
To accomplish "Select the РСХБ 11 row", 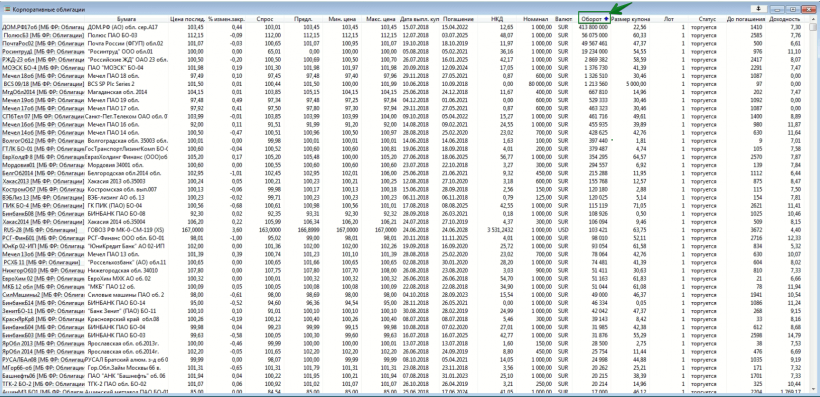I will tap(405, 262).
